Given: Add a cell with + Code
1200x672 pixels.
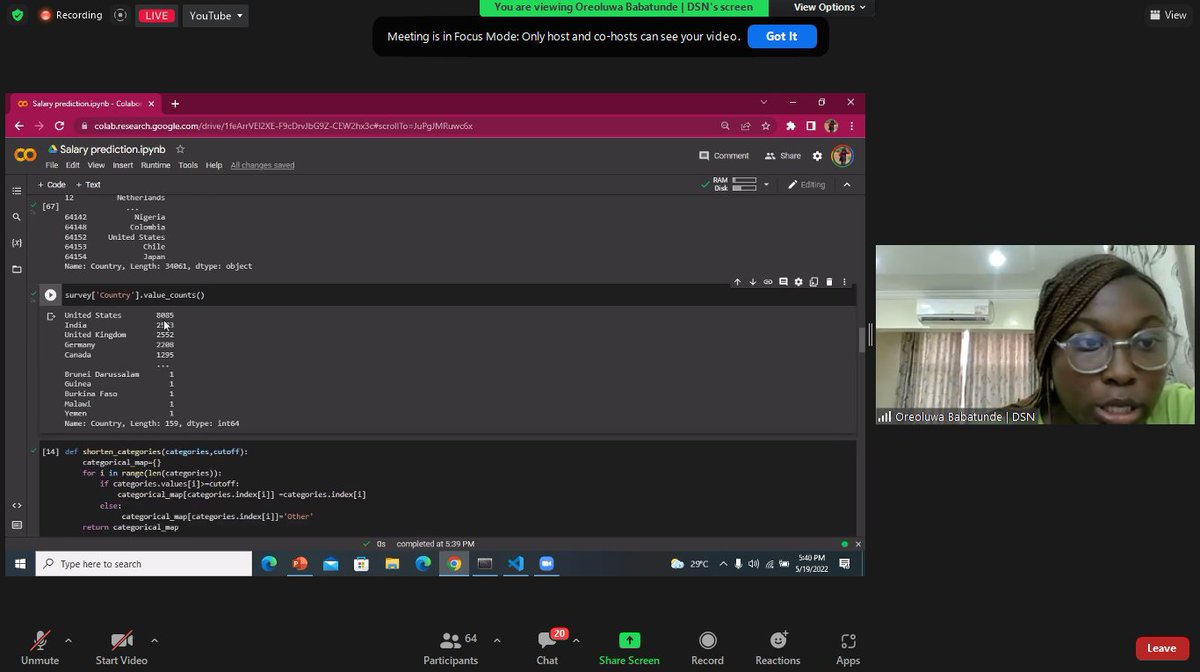Looking at the screenshot, I should [x=51, y=185].
